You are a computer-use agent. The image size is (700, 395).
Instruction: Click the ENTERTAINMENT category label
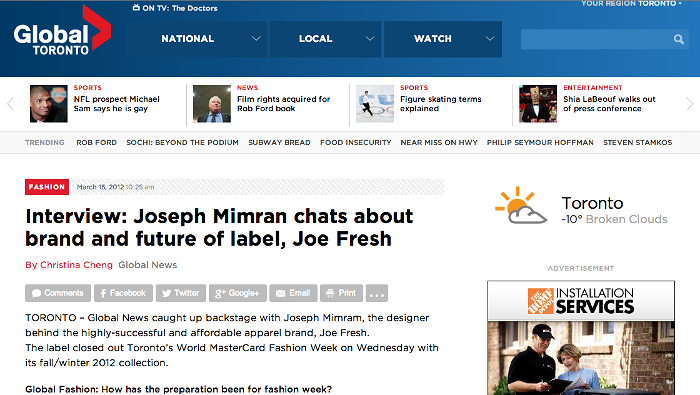pyautogui.click(x=593, y=87)
